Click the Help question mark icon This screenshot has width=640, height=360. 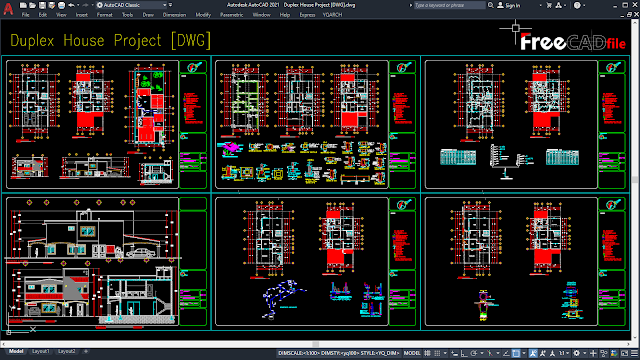577,5
